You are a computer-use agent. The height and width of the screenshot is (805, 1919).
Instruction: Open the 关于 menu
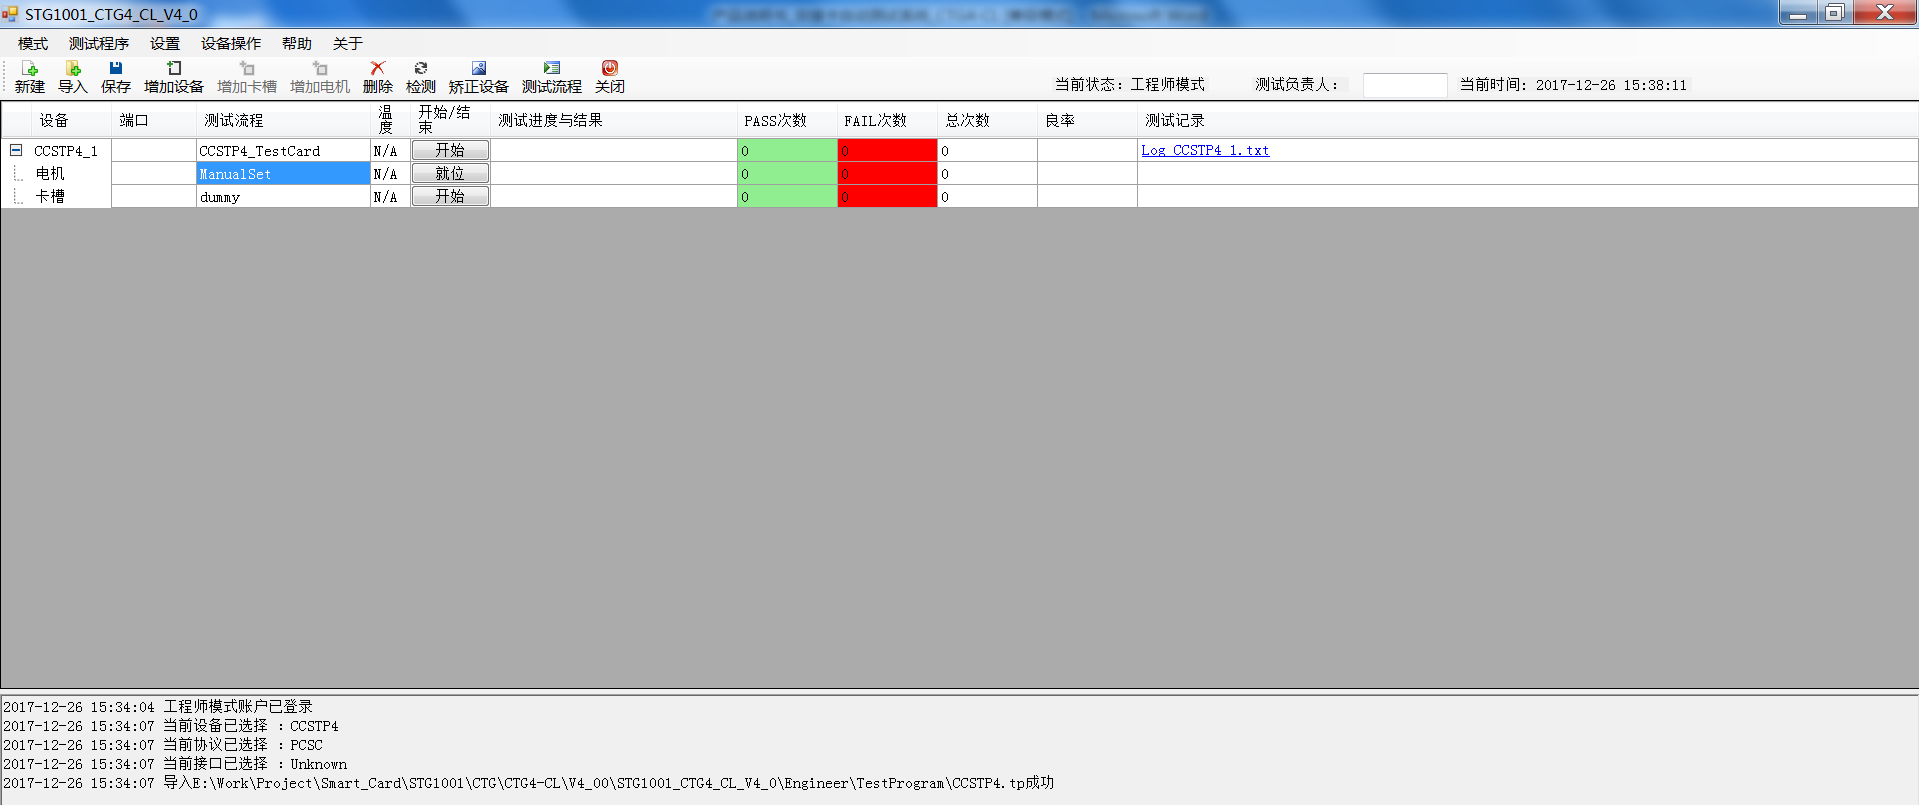(x=348, y=44)
